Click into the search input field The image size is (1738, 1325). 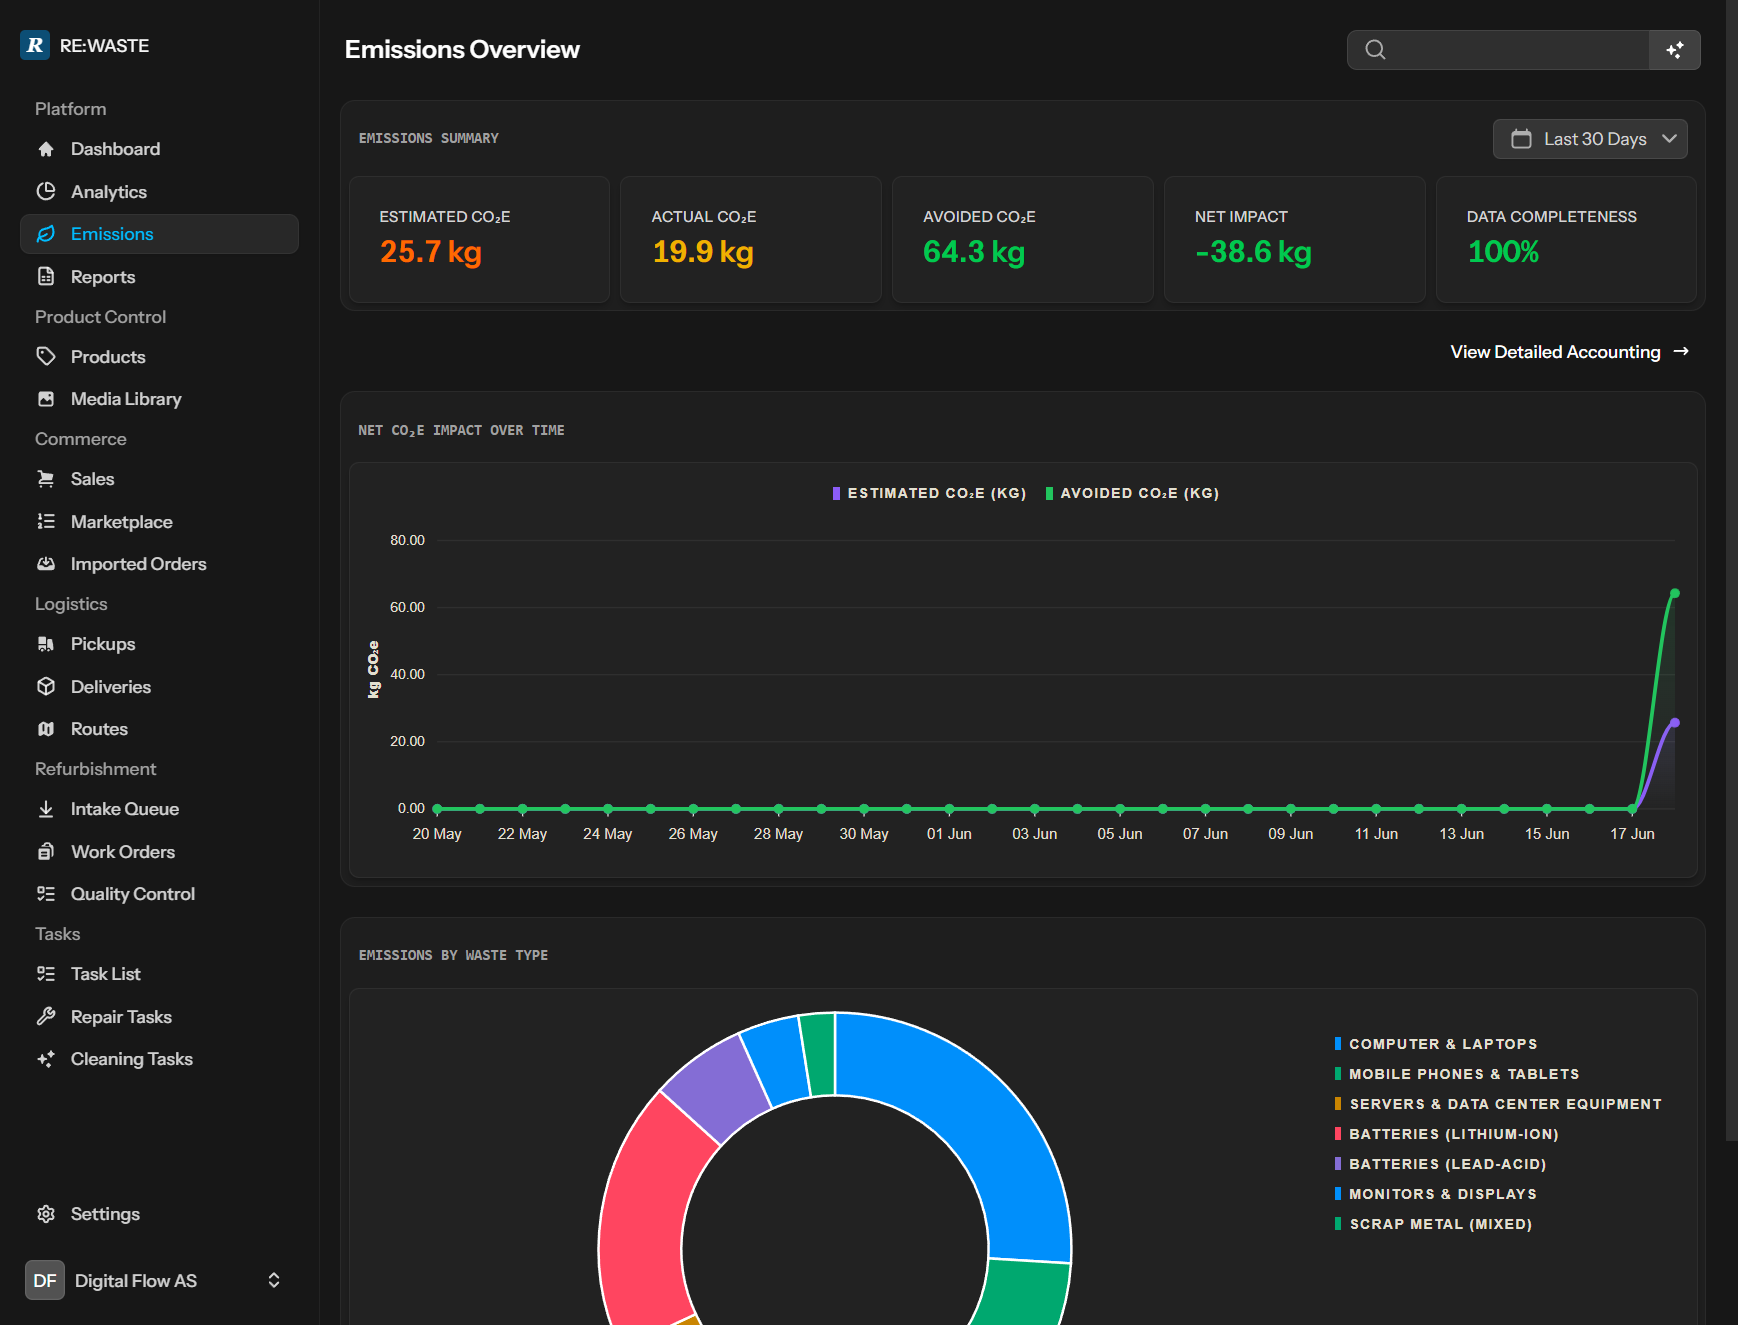click(x=1498, y=50)
